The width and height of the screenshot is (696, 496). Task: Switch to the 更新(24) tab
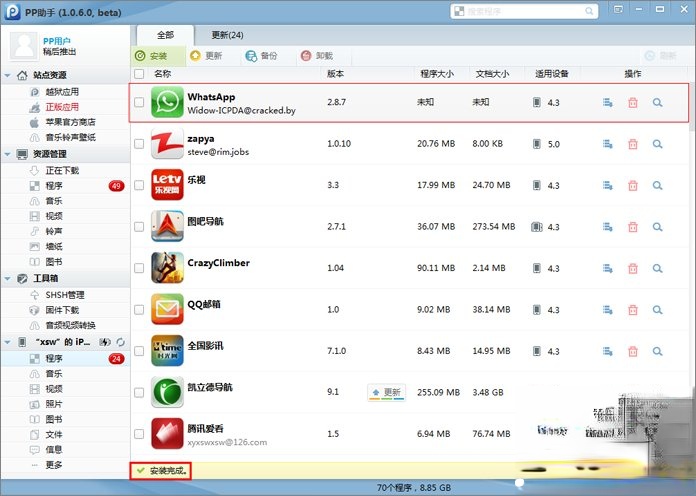click(227, 35)
